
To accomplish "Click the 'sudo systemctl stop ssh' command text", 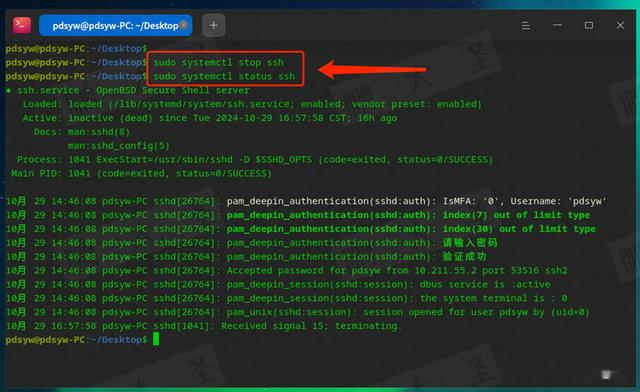I will 218,62.
